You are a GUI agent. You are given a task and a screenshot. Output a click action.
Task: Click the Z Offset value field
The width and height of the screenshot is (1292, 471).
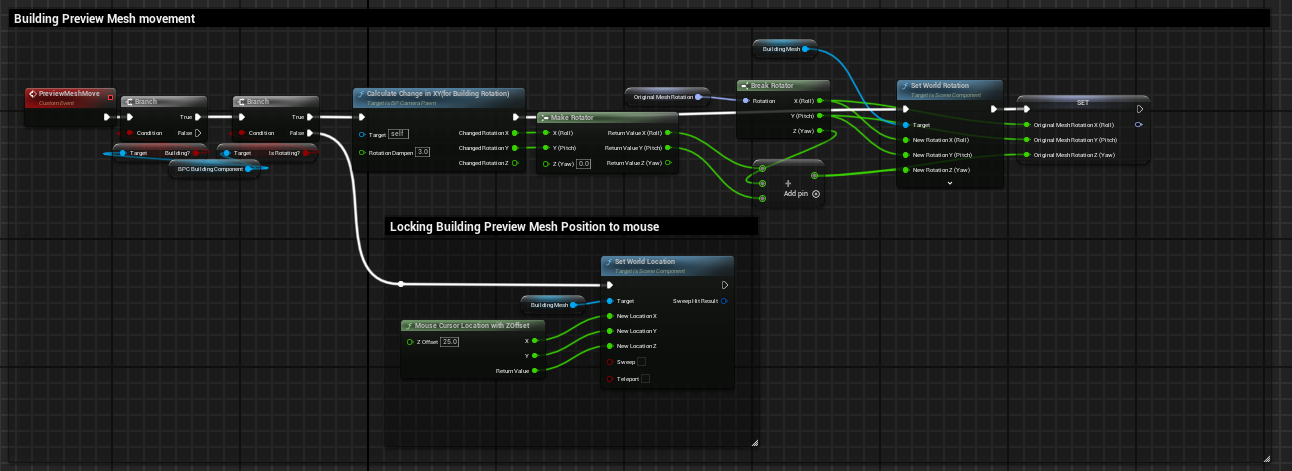(x=450, y=342)
